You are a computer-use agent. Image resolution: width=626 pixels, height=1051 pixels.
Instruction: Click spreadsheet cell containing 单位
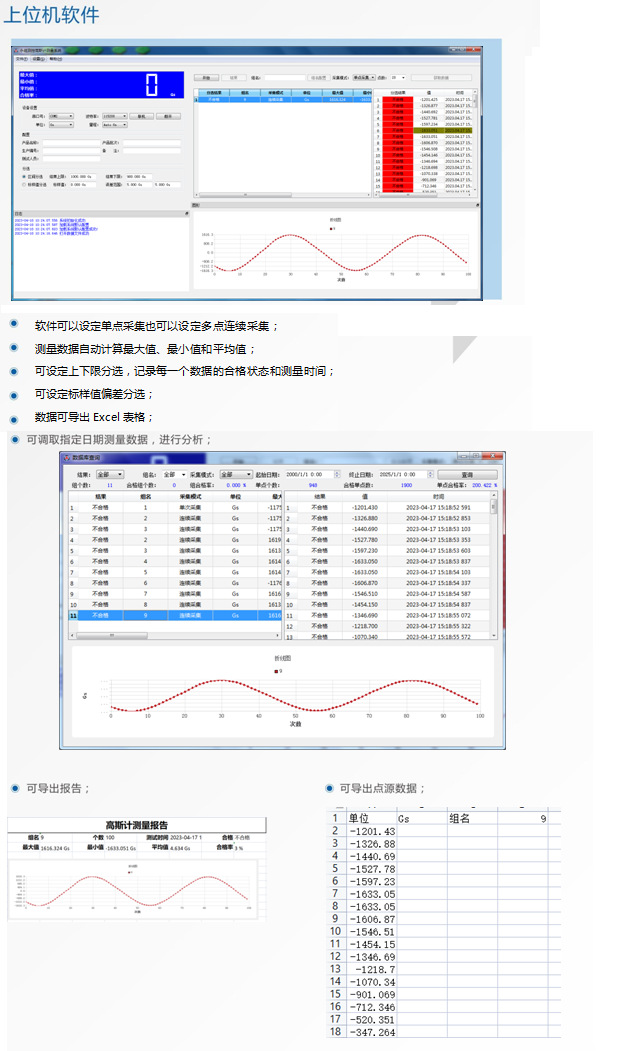[x=371, y=818]
